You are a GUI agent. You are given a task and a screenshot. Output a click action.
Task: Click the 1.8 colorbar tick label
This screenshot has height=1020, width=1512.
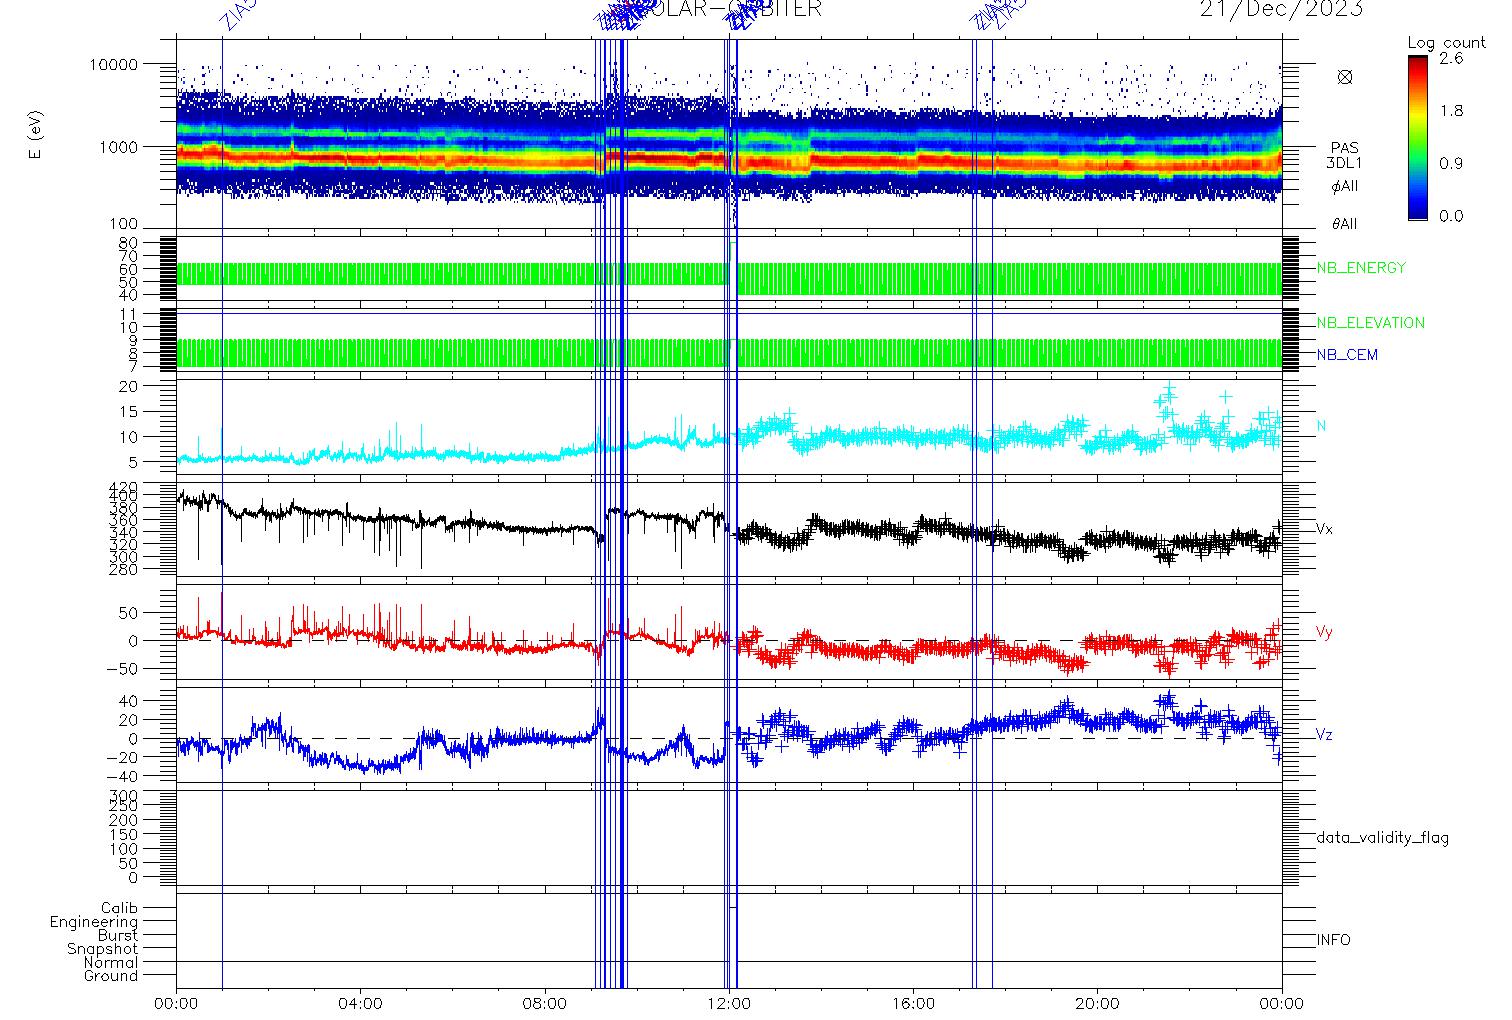click(x=1451, y=111)
